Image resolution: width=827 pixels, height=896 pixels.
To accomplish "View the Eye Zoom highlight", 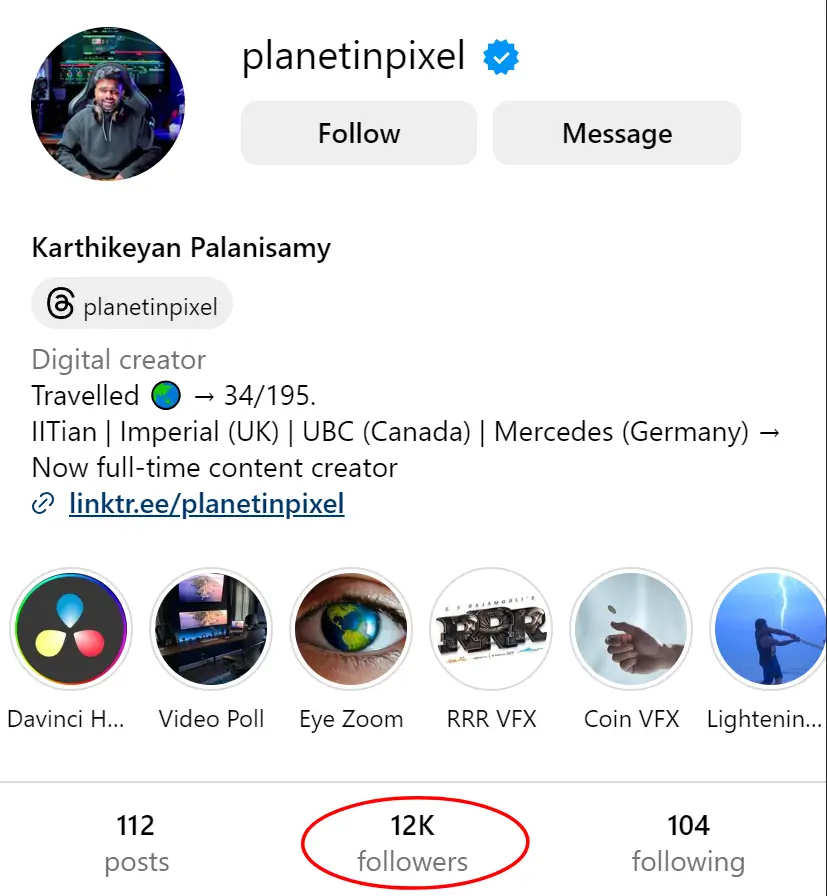I will pyautogui.click(x=350, y=629).
